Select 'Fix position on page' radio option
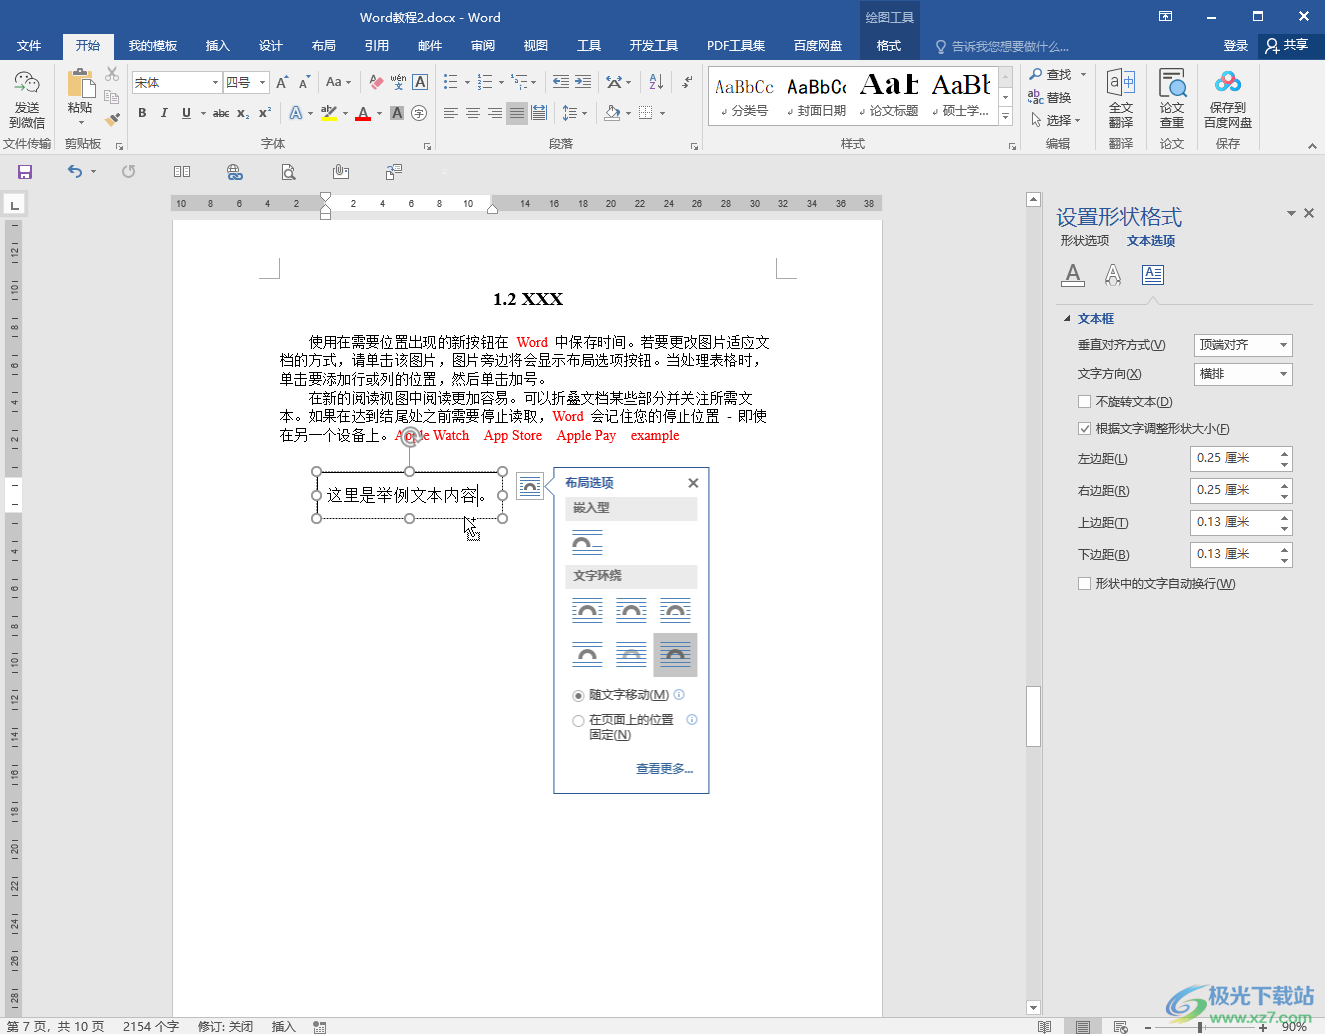Image resolution: width=1325 pixels, height=1034 pixels. tap(578, 721)
